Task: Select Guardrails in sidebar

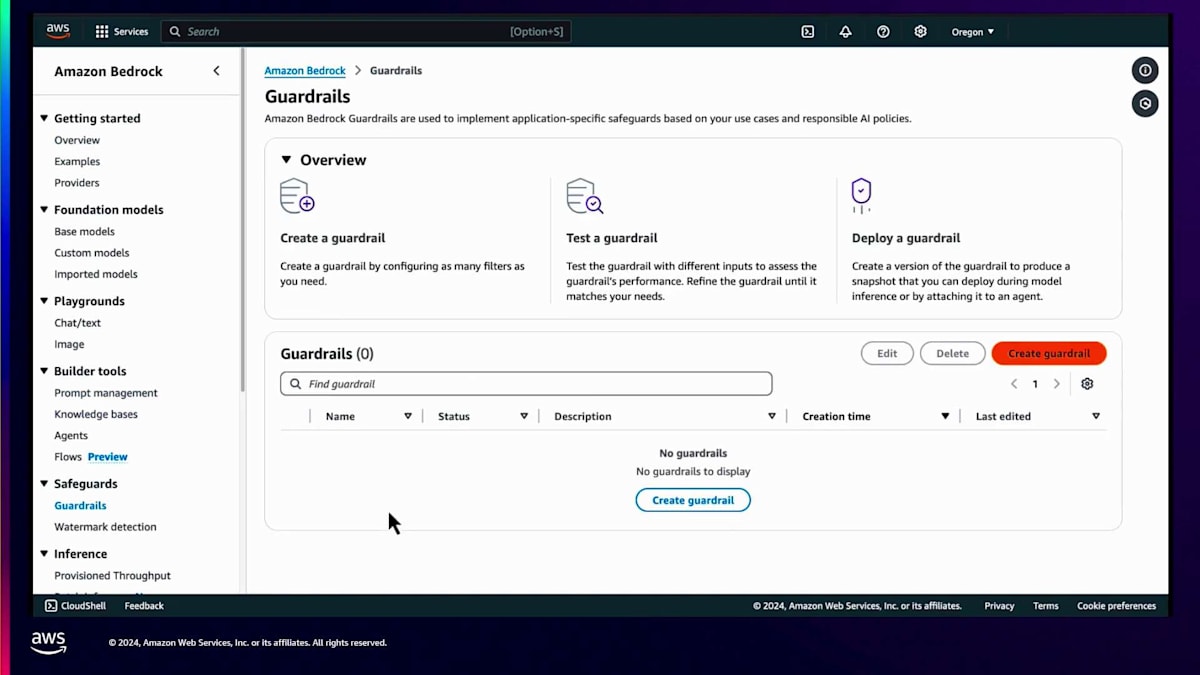Action: point(80,506)
